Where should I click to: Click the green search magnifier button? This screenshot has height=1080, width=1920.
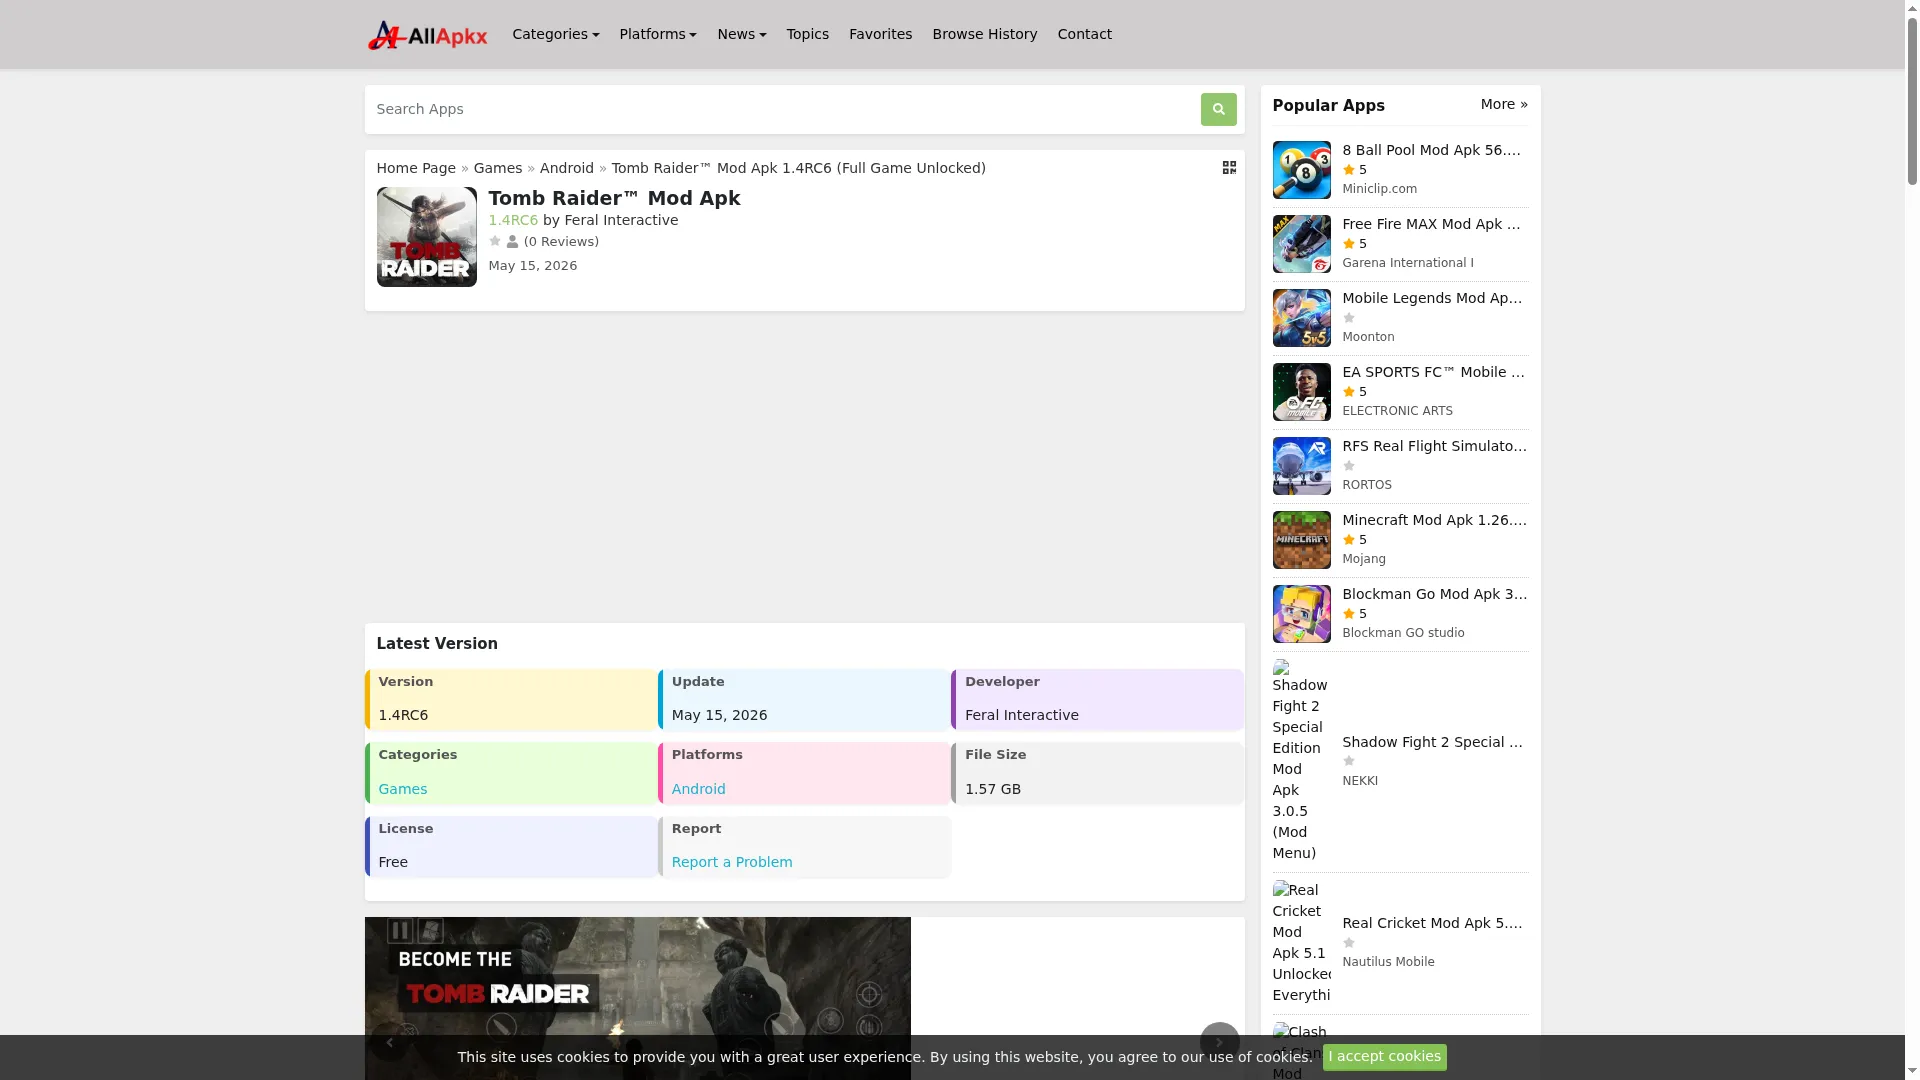coord(1218,109)
